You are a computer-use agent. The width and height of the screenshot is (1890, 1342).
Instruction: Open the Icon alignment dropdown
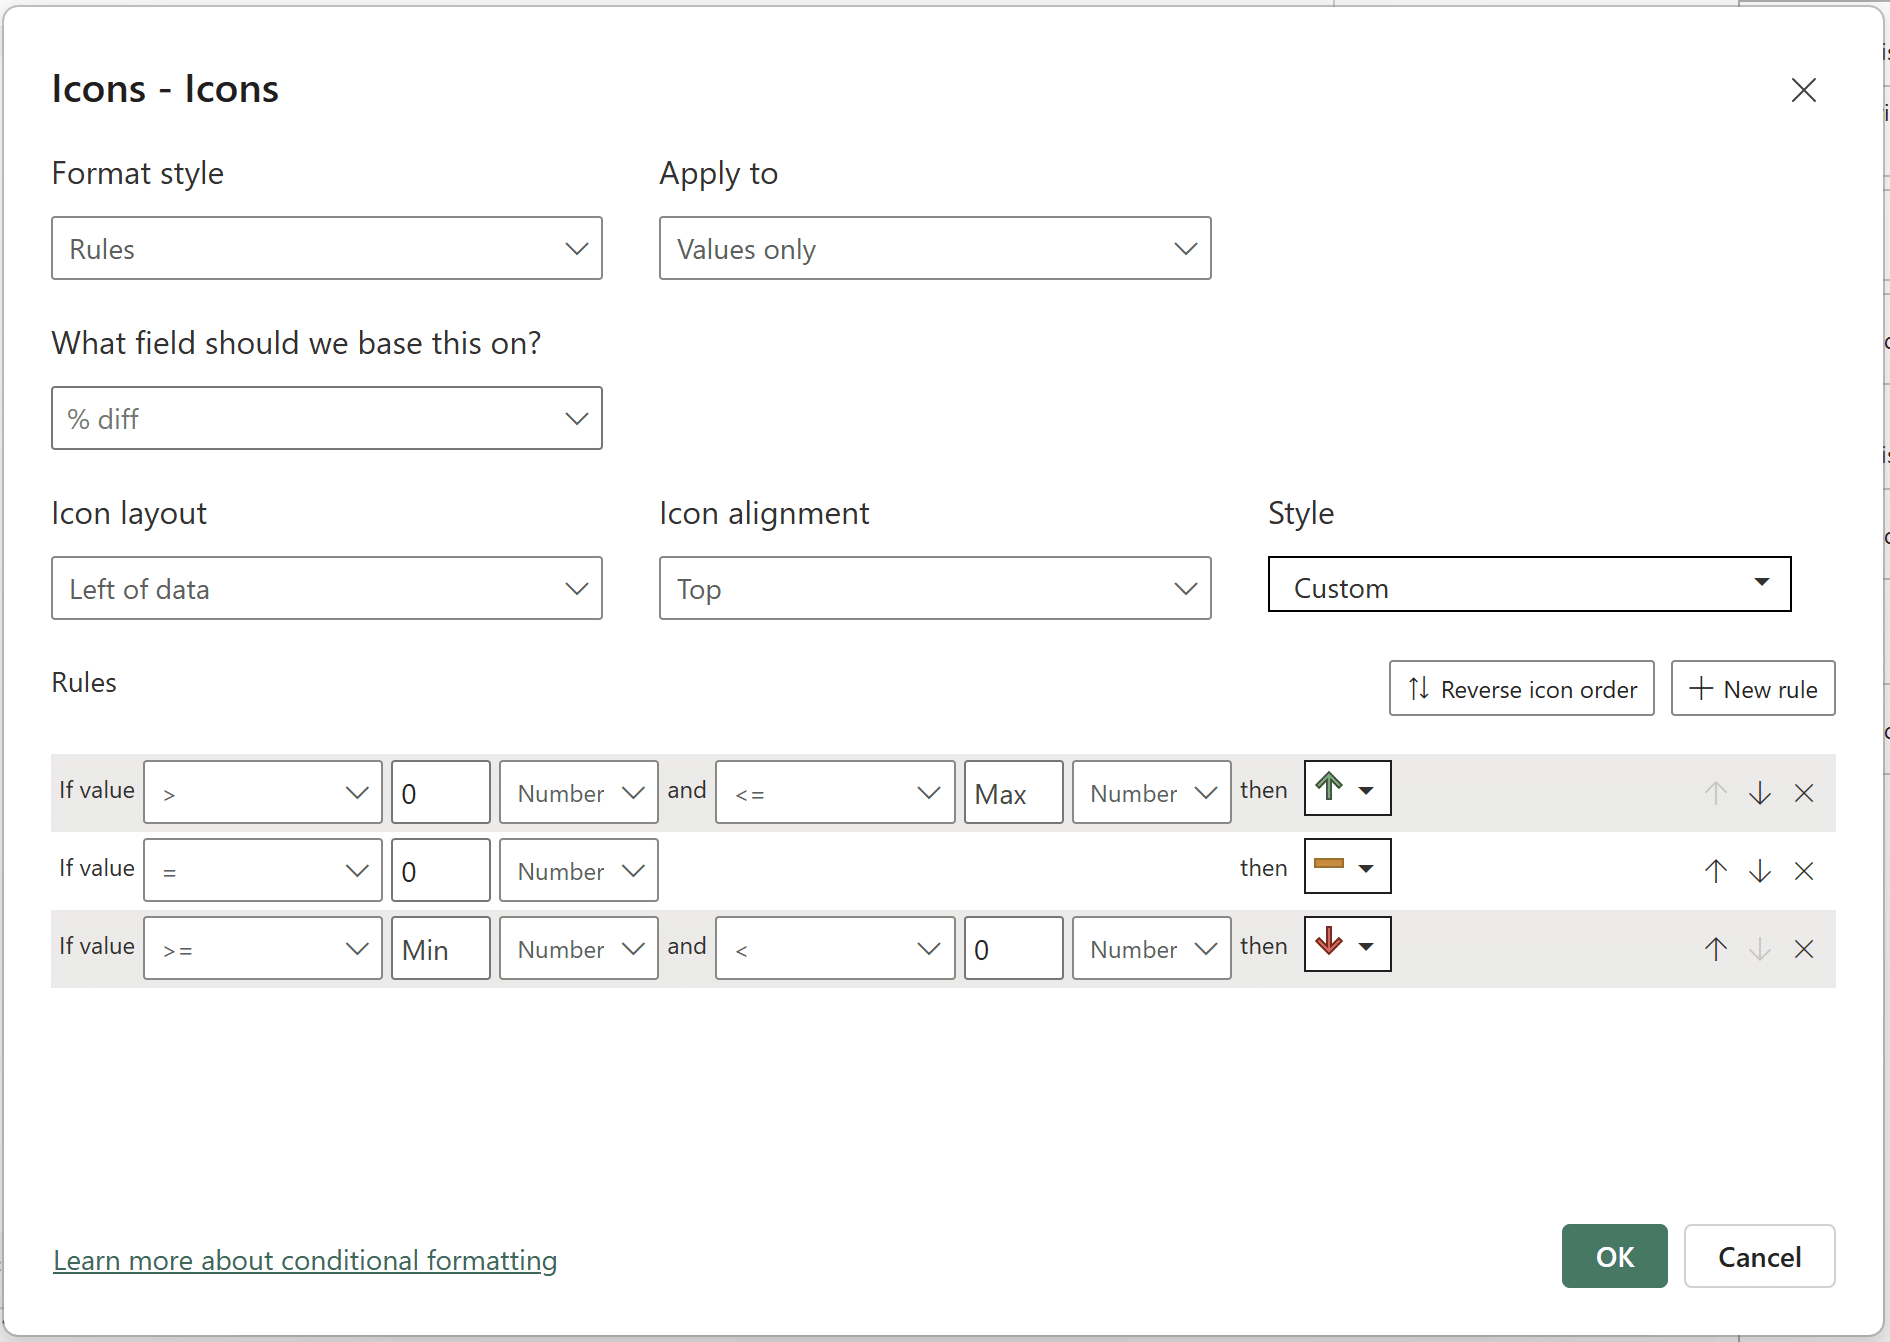(x=934, y=588)
